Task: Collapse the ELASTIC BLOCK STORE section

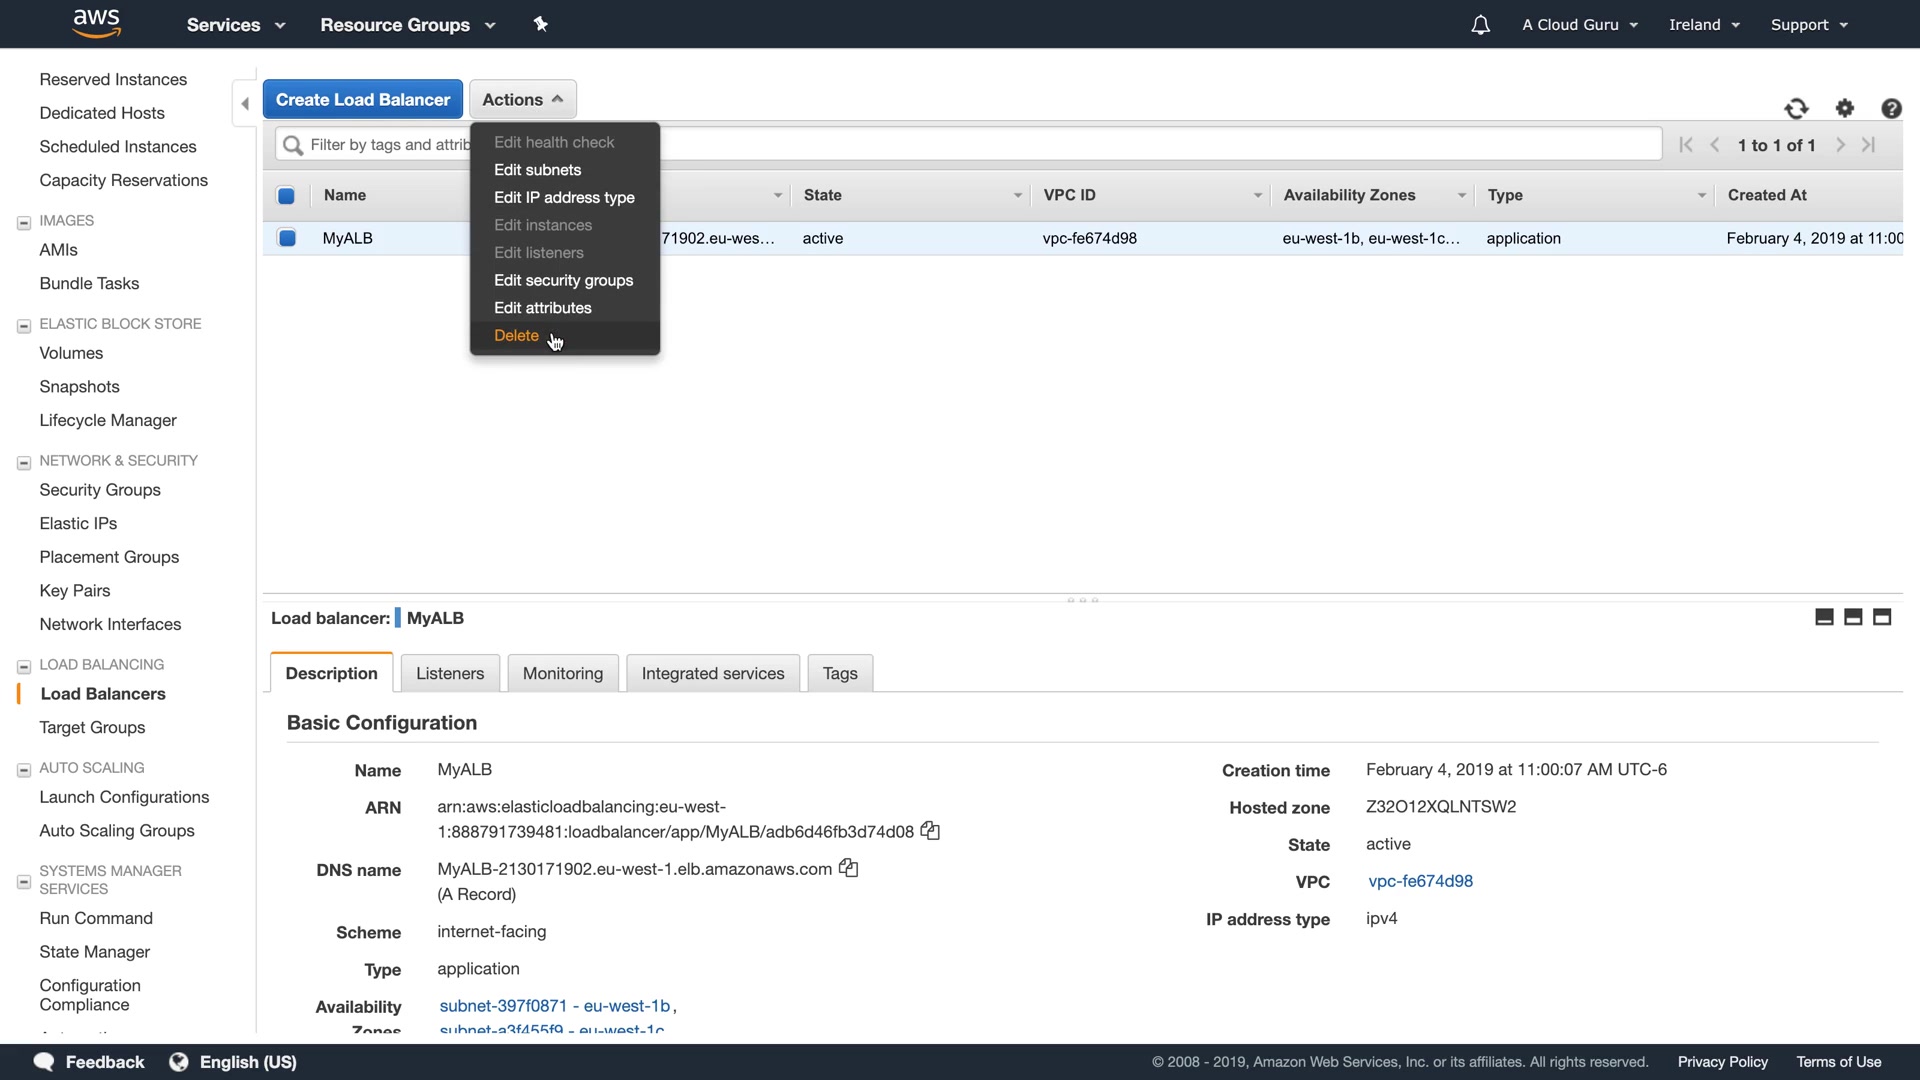Action: coord(24,325)
